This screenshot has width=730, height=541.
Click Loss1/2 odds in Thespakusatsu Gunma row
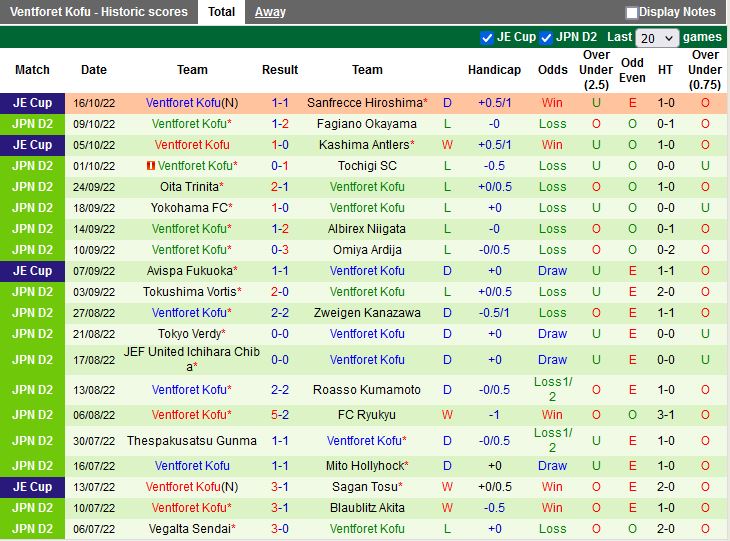pyautogui.click(x=553, y=440)
